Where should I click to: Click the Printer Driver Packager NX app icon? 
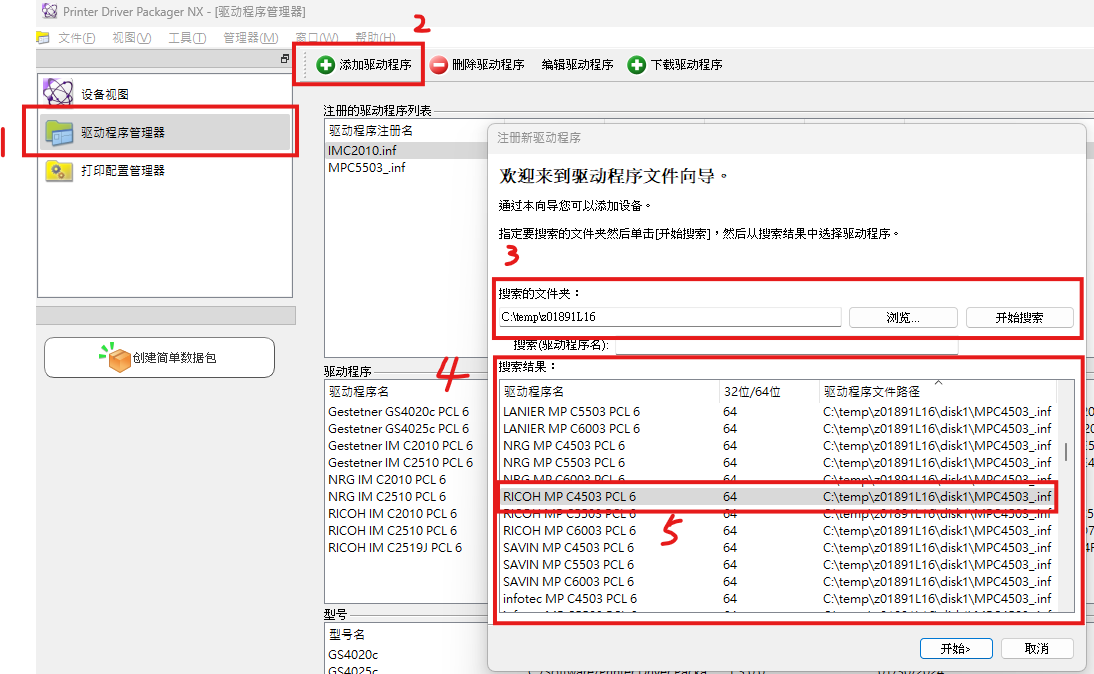pyautogui.click(x=50, y=10)
